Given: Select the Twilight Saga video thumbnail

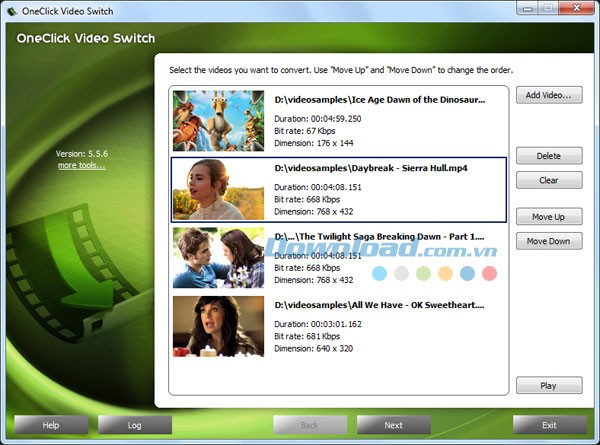Looking at the screenshot, I should [x=218, y=258].
